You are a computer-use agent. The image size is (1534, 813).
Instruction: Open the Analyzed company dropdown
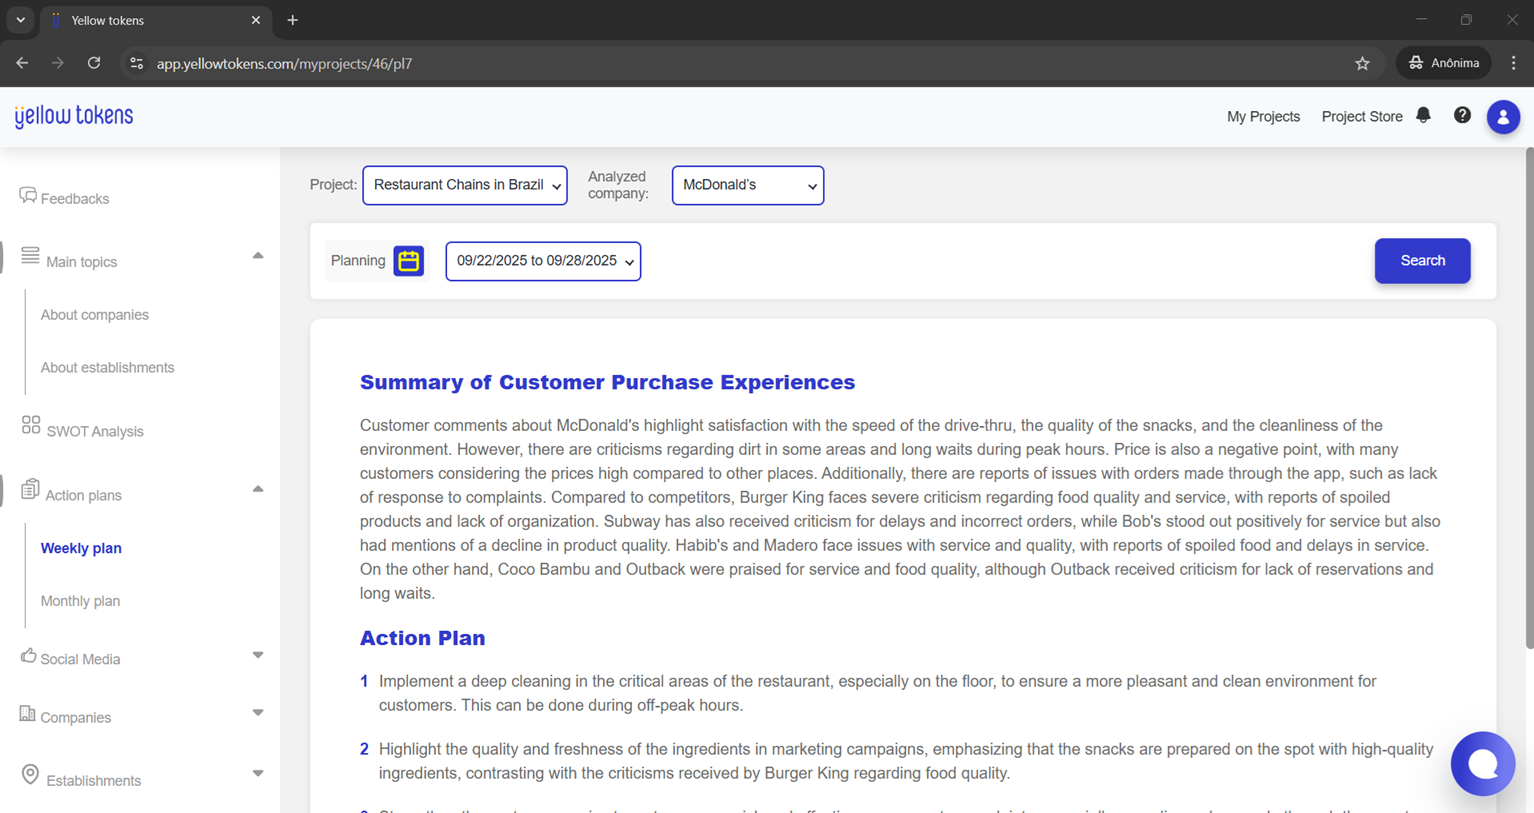pyautogui.click(x=747, y=185)
